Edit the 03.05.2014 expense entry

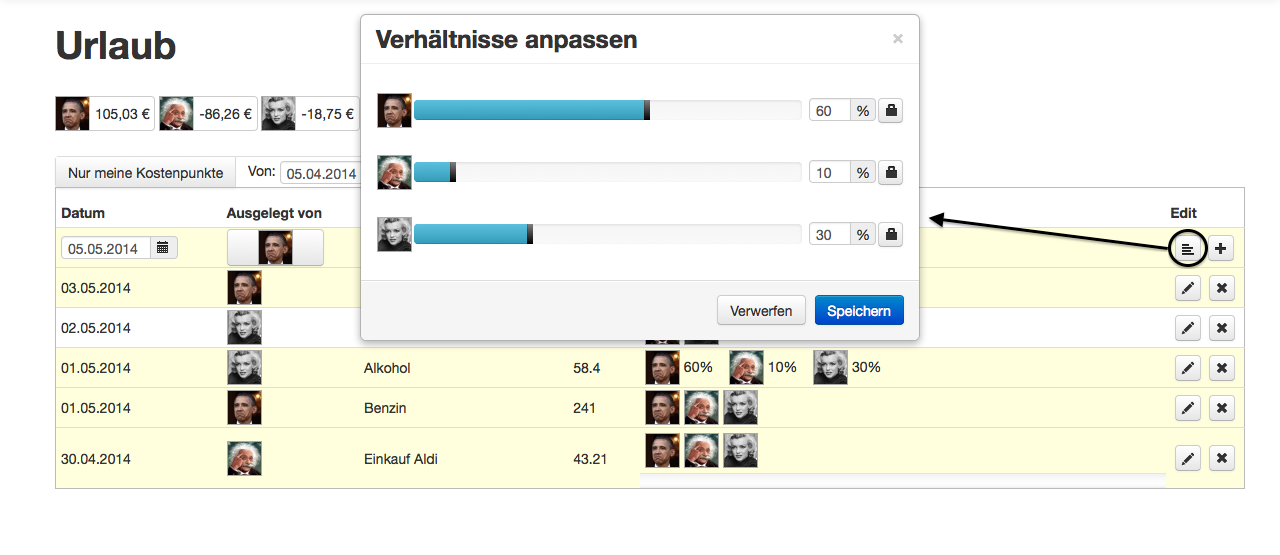[1187, 288]
